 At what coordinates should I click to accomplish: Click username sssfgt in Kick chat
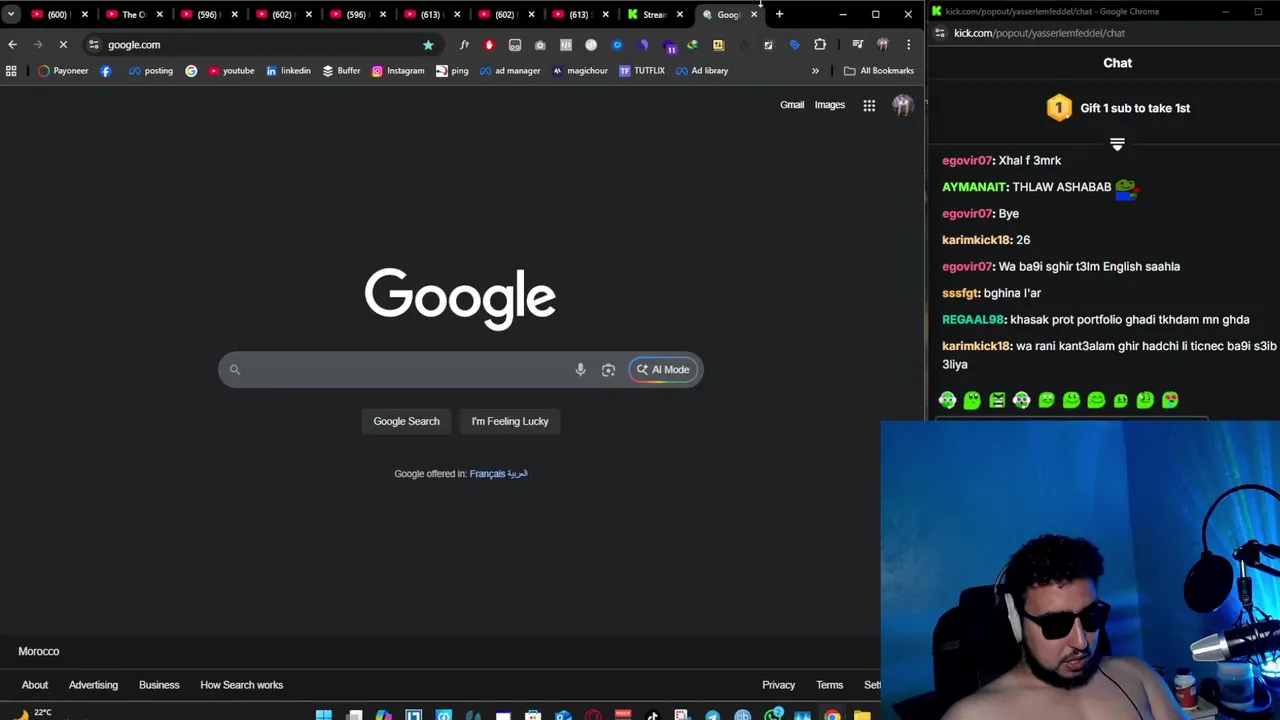(960, 293)
